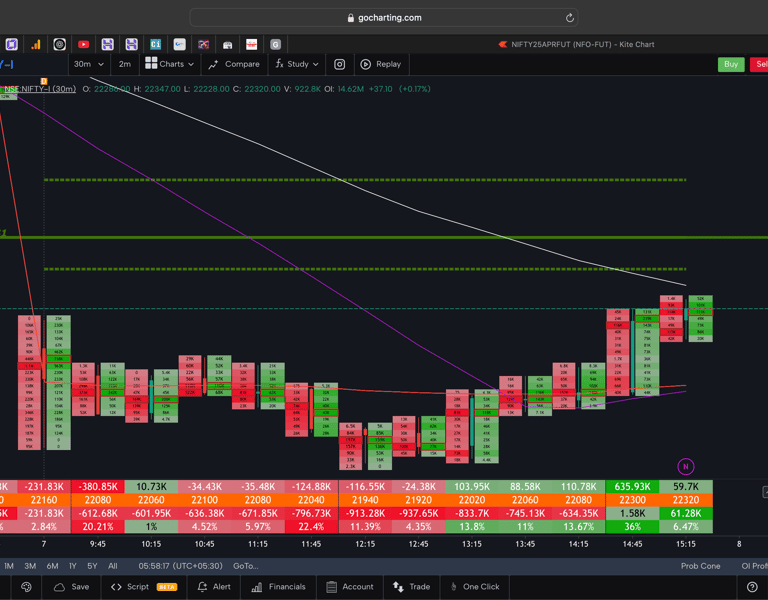768x600 pixels.
Task: Click the NSE:NIFTY-I (30m) symbol label
Action: click(x=40, y=89)
